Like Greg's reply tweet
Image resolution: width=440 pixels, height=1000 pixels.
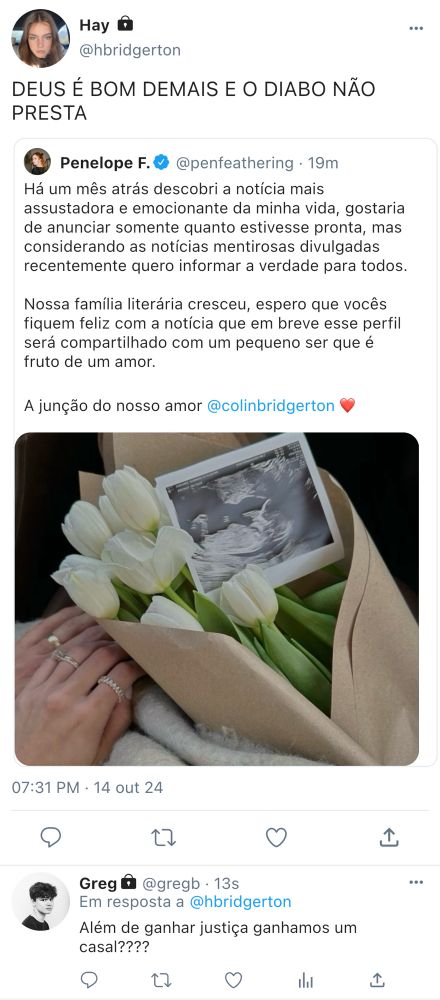(233, 980)
